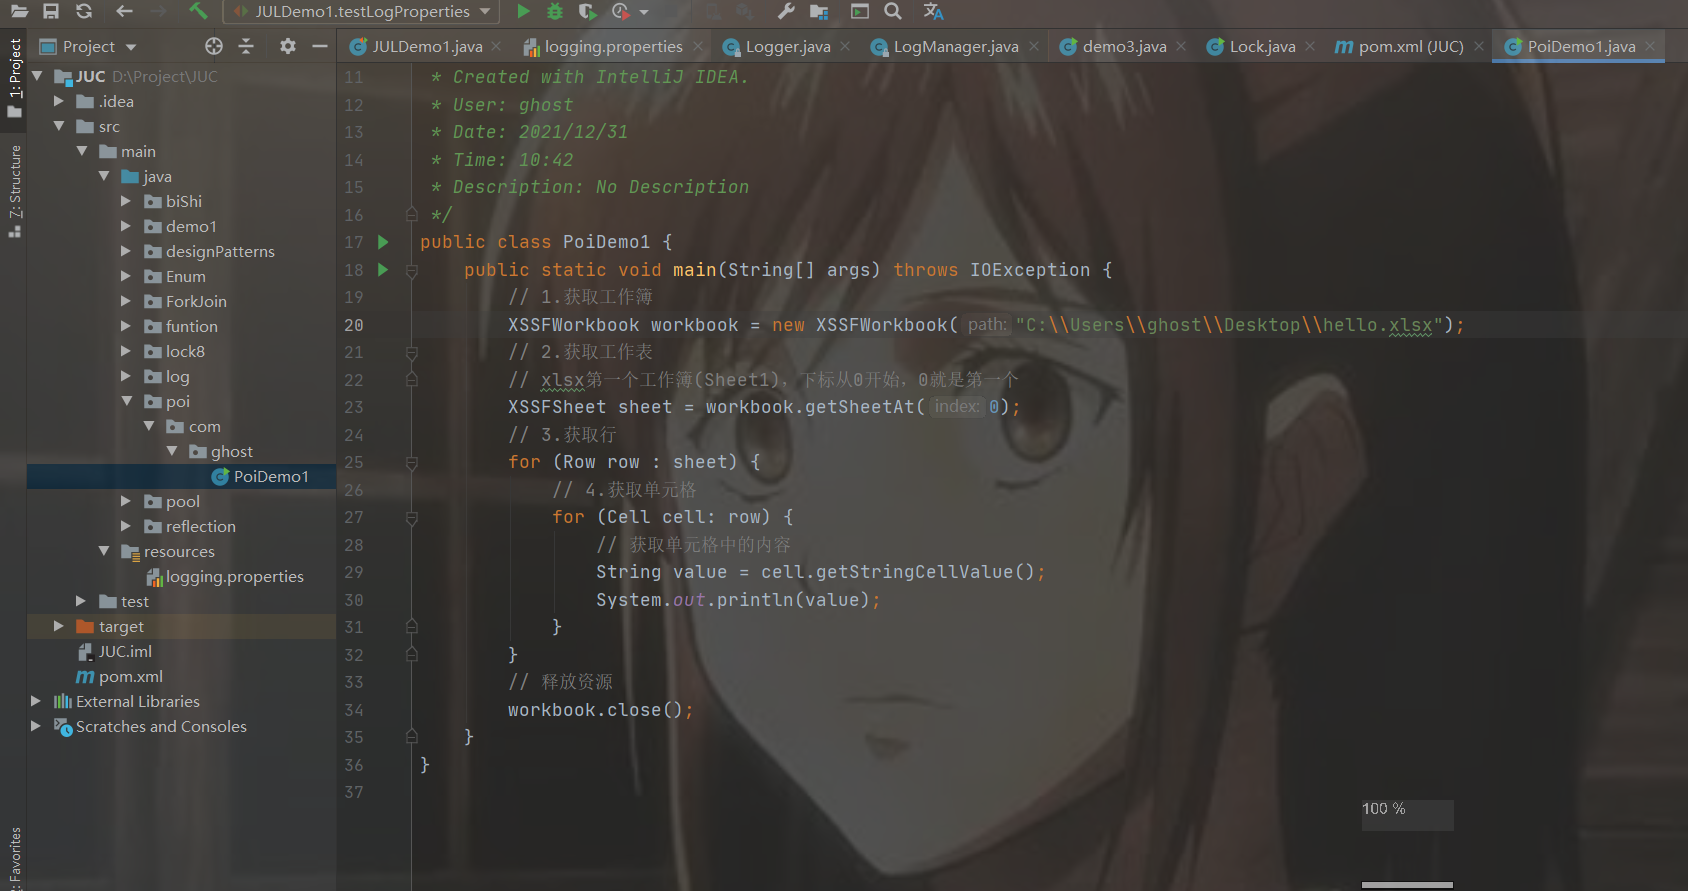Navigate back with the left arrow icon
The width and height of the screenshot is (1688, 891).
[124, 11]
